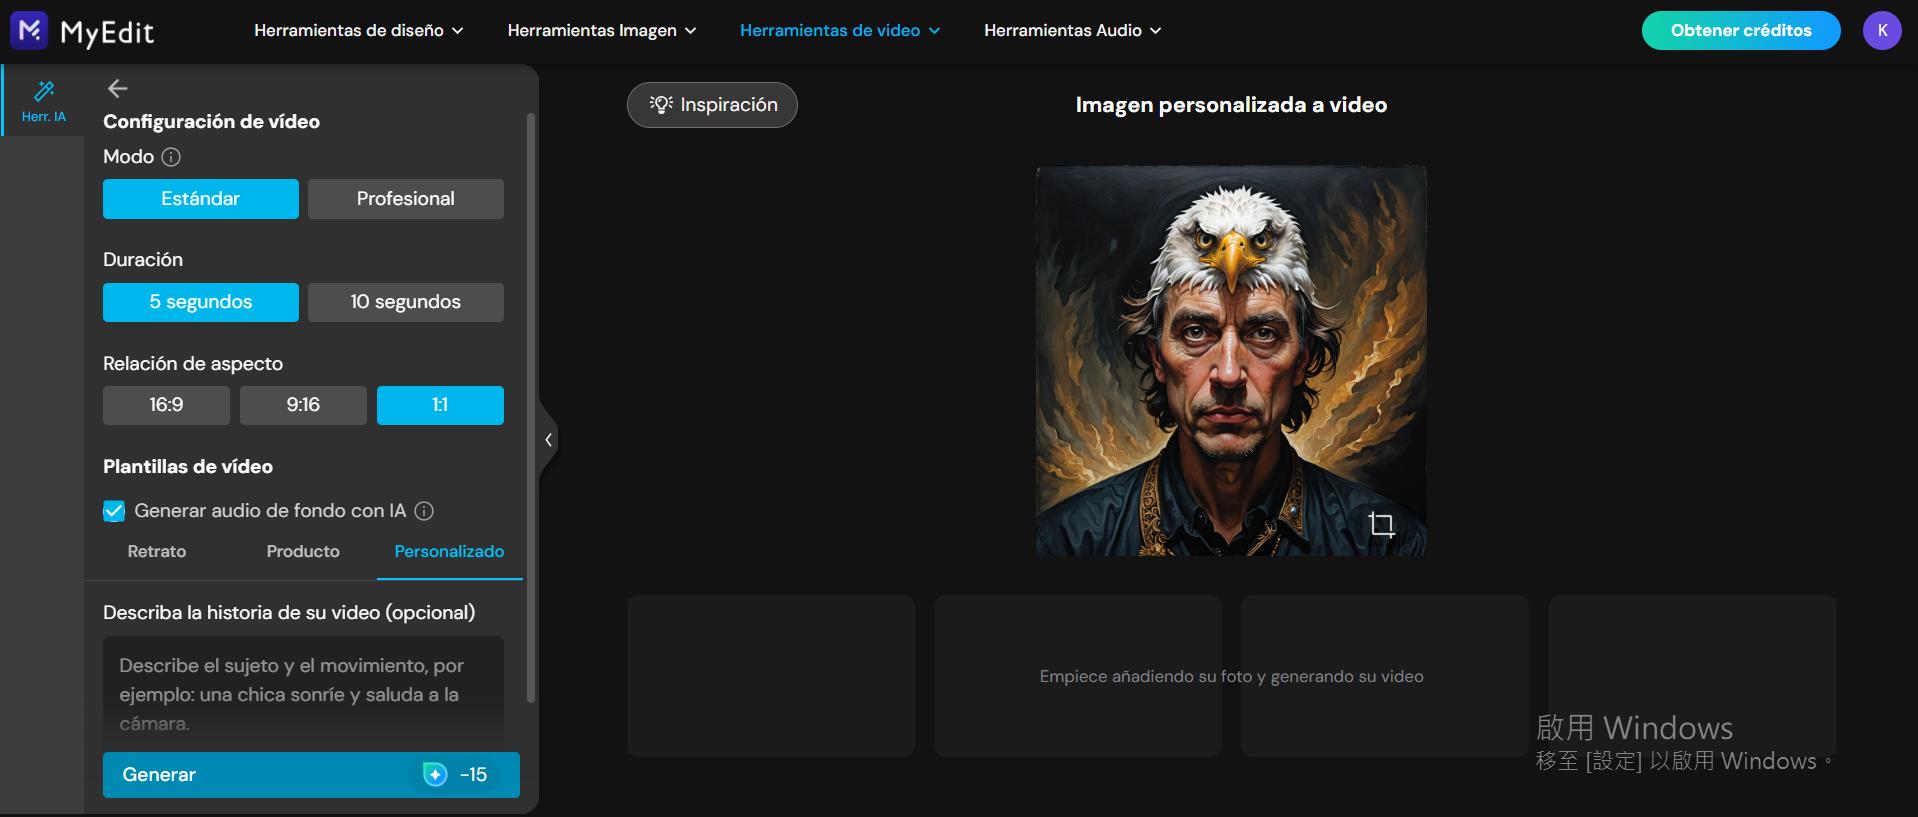Click the Generar button
Screen dimensions: 1918x817
pyautogui.click(x=311, y=775)
